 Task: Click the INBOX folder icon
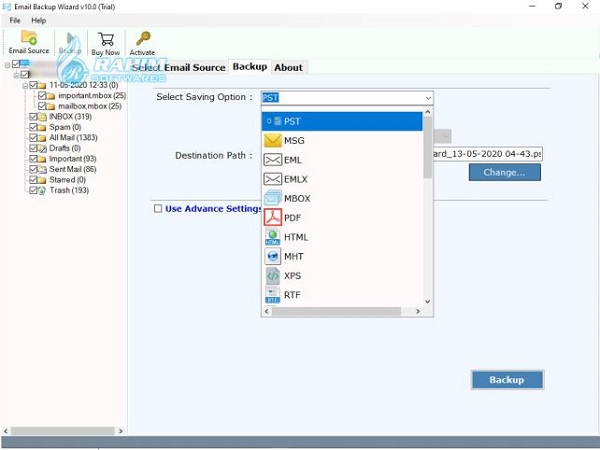coord(42,117)
